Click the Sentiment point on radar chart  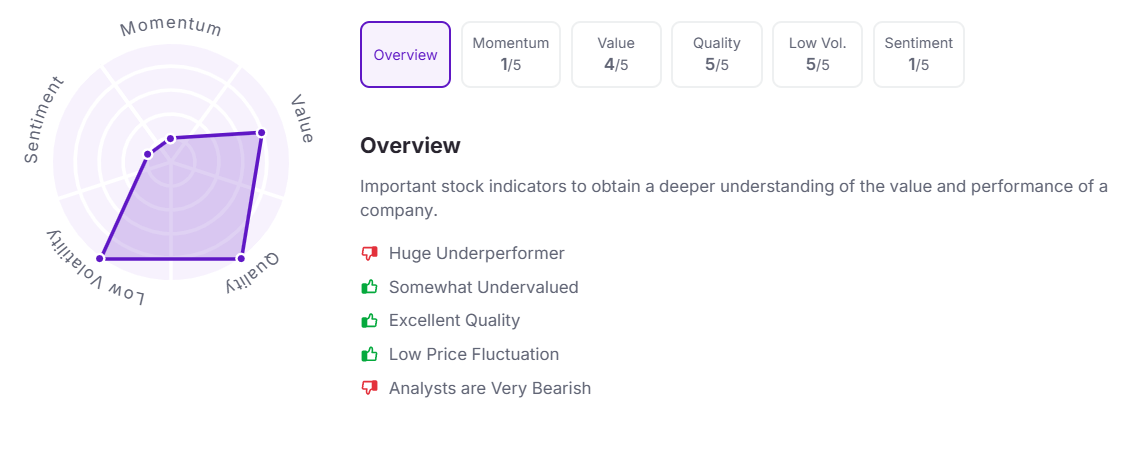(147, 154)
